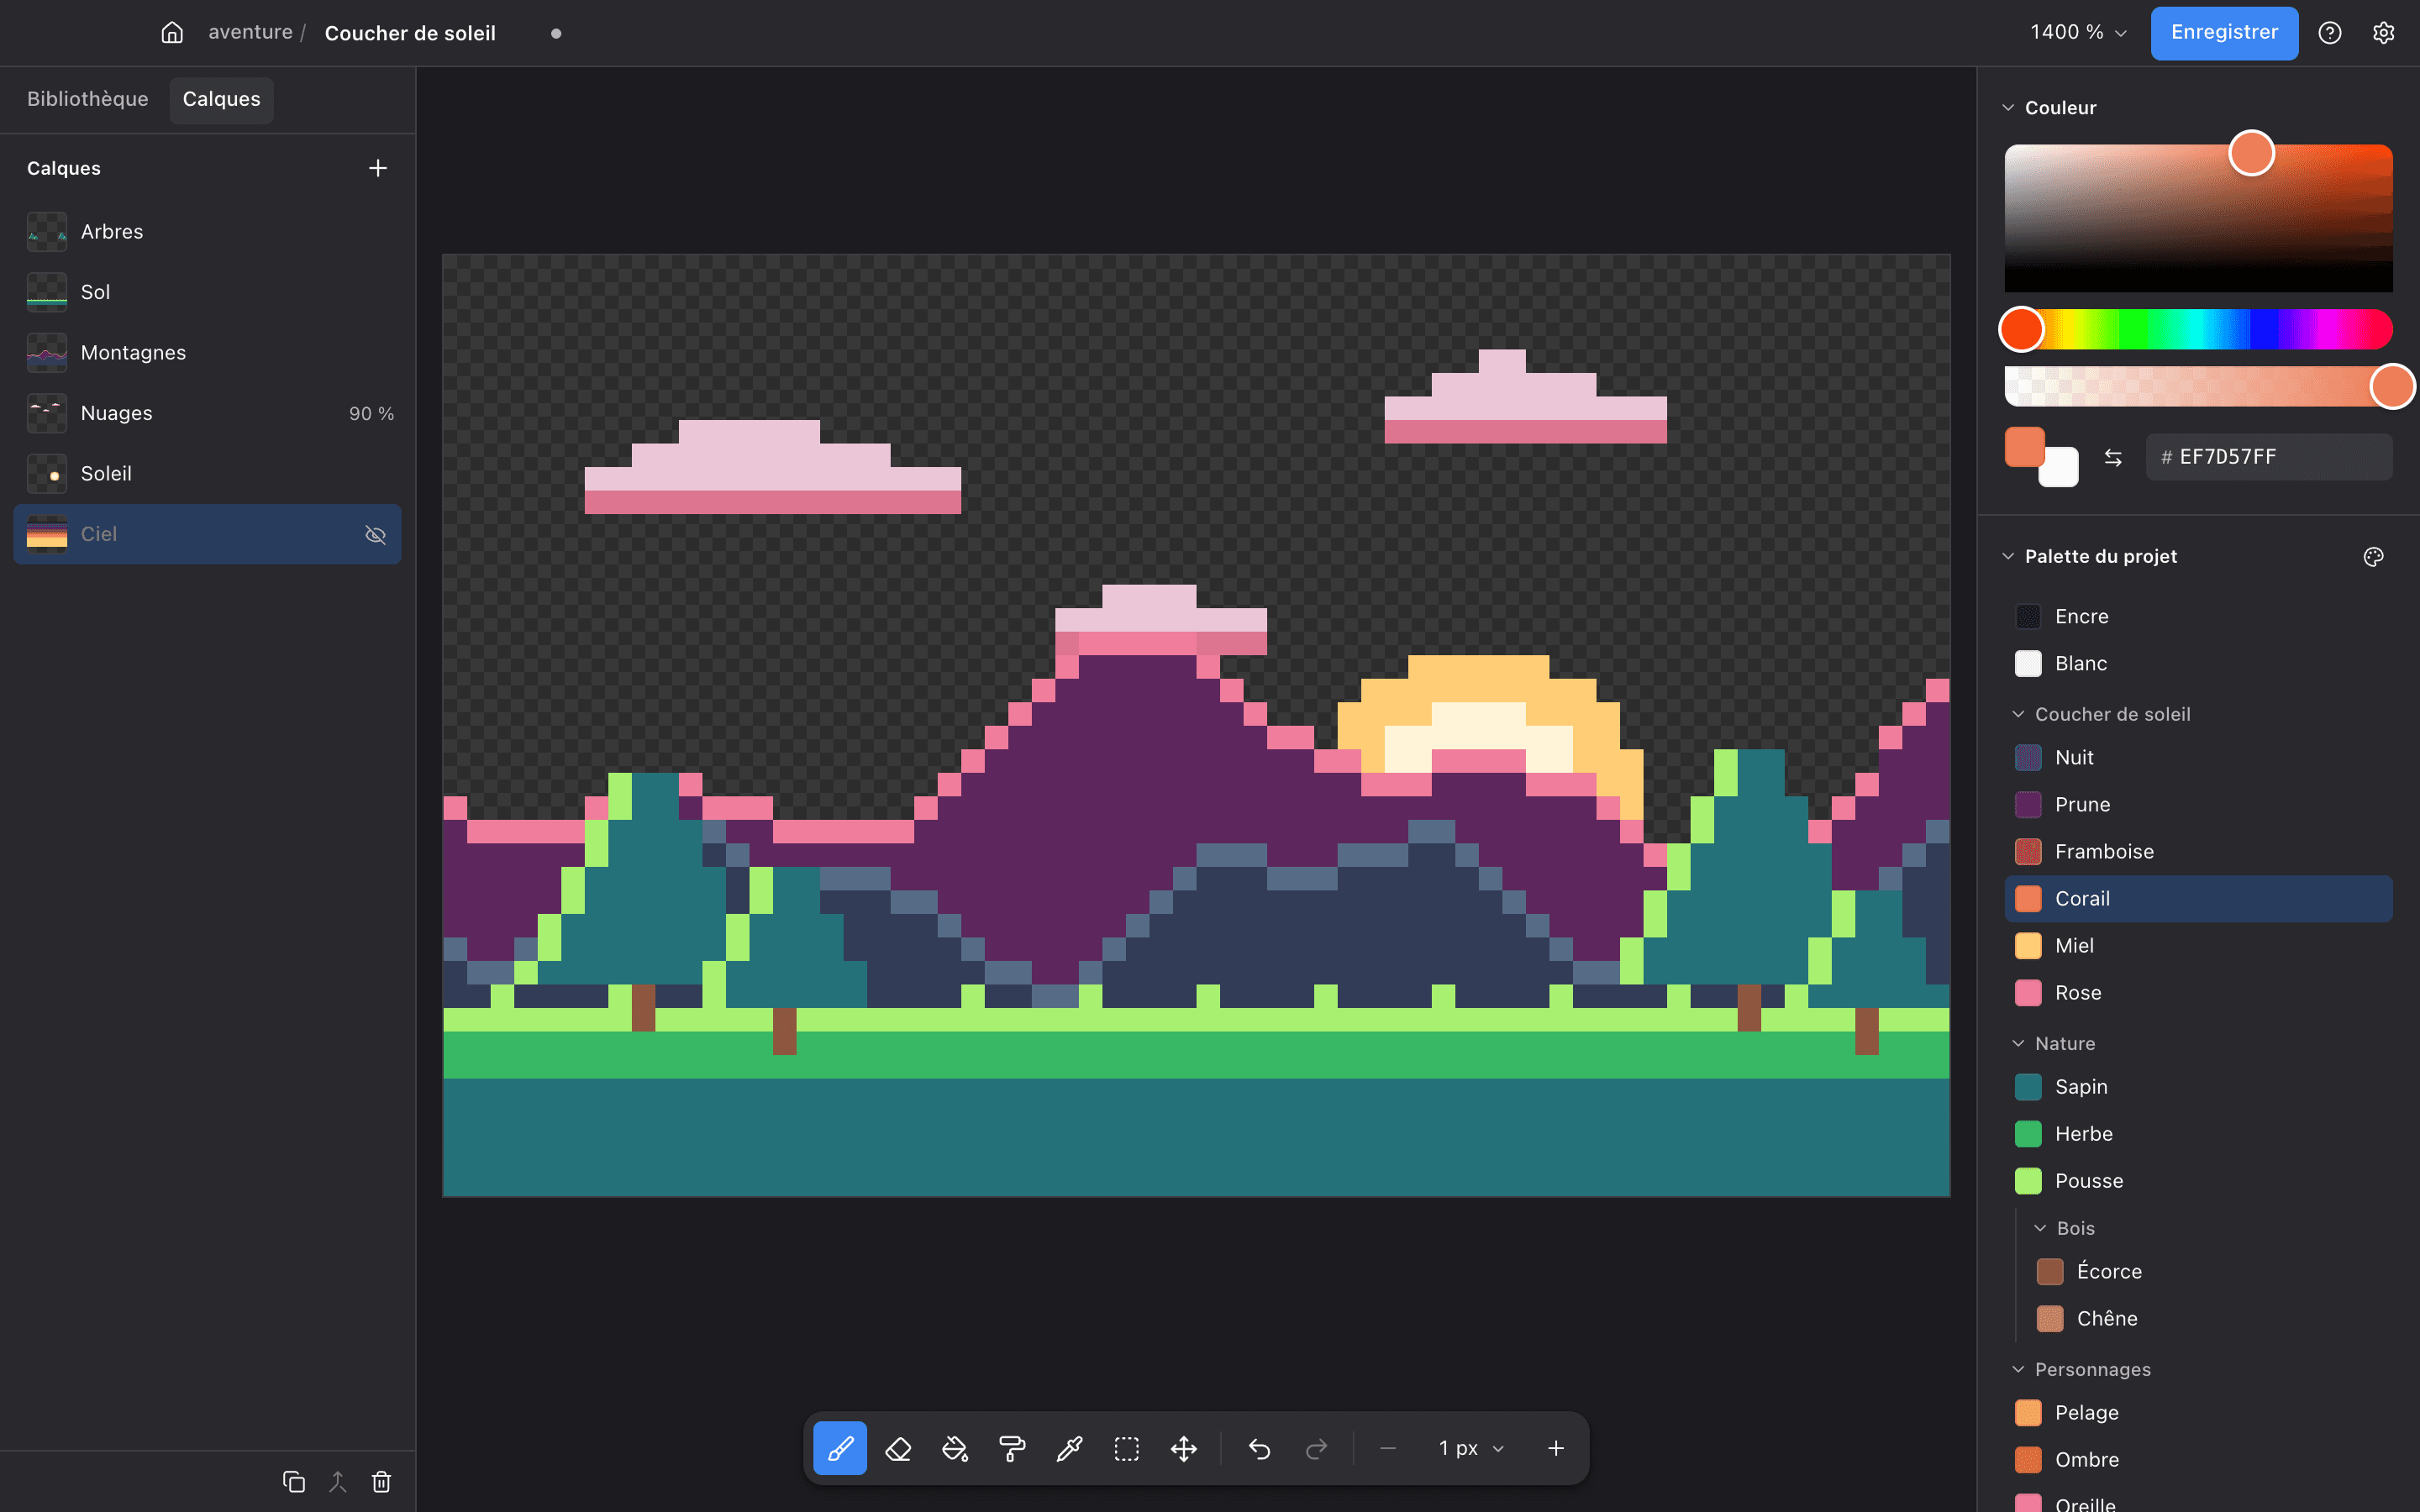Collapse the Couleur section
Screen dimensions: 2420x1512
[x=2008, y=107]
